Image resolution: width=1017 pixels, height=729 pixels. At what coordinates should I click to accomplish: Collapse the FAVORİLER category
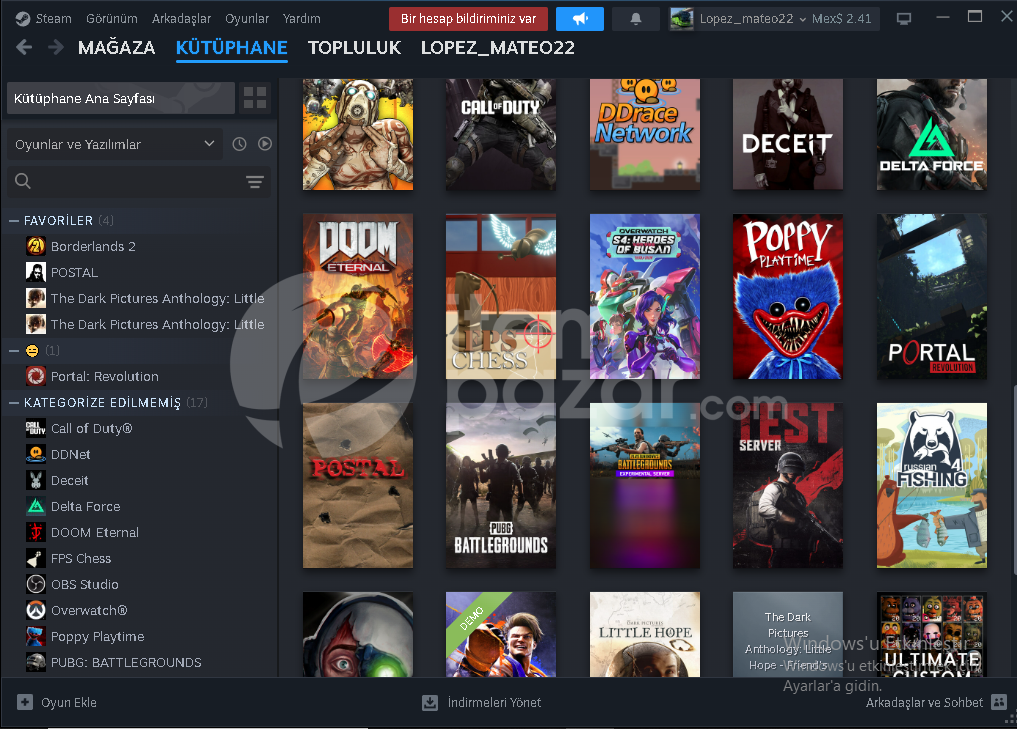14,221
